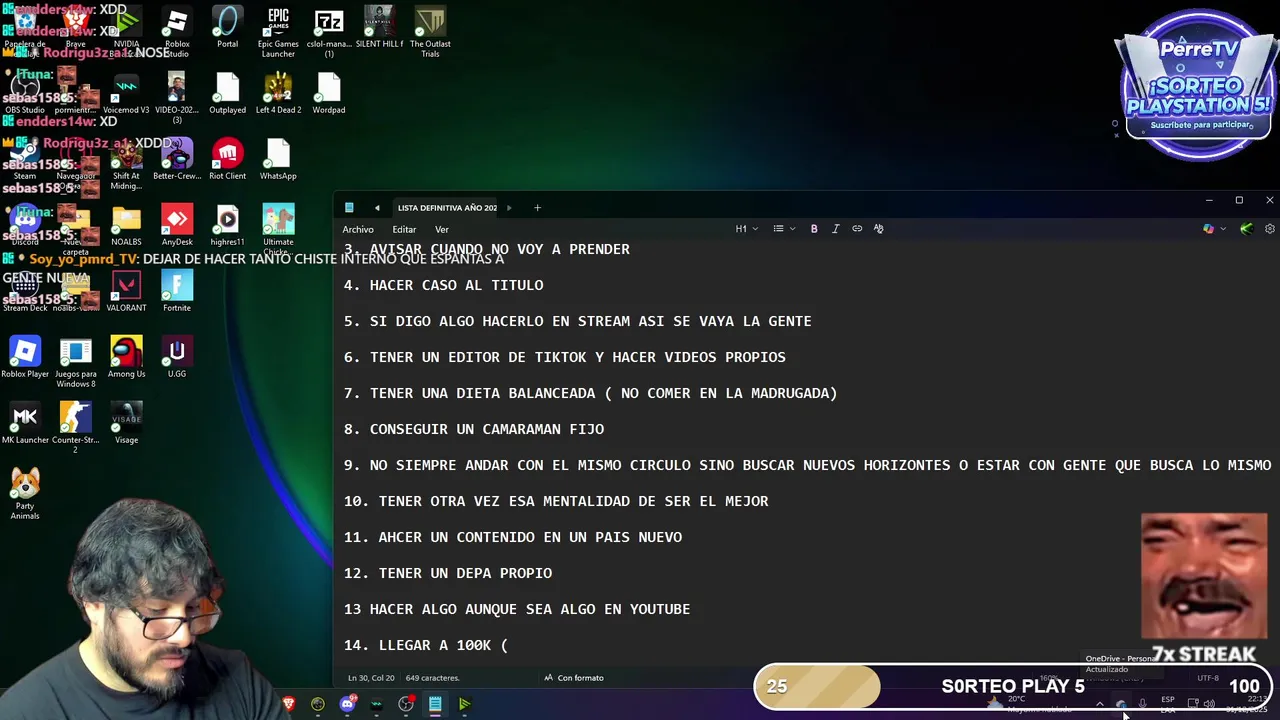Viewport: 1280px width, 720px height.
Task: Click line '11. AHCER UN CONTENIDO EN UN PAIS NUEVO'
Action: coord(513,537)
